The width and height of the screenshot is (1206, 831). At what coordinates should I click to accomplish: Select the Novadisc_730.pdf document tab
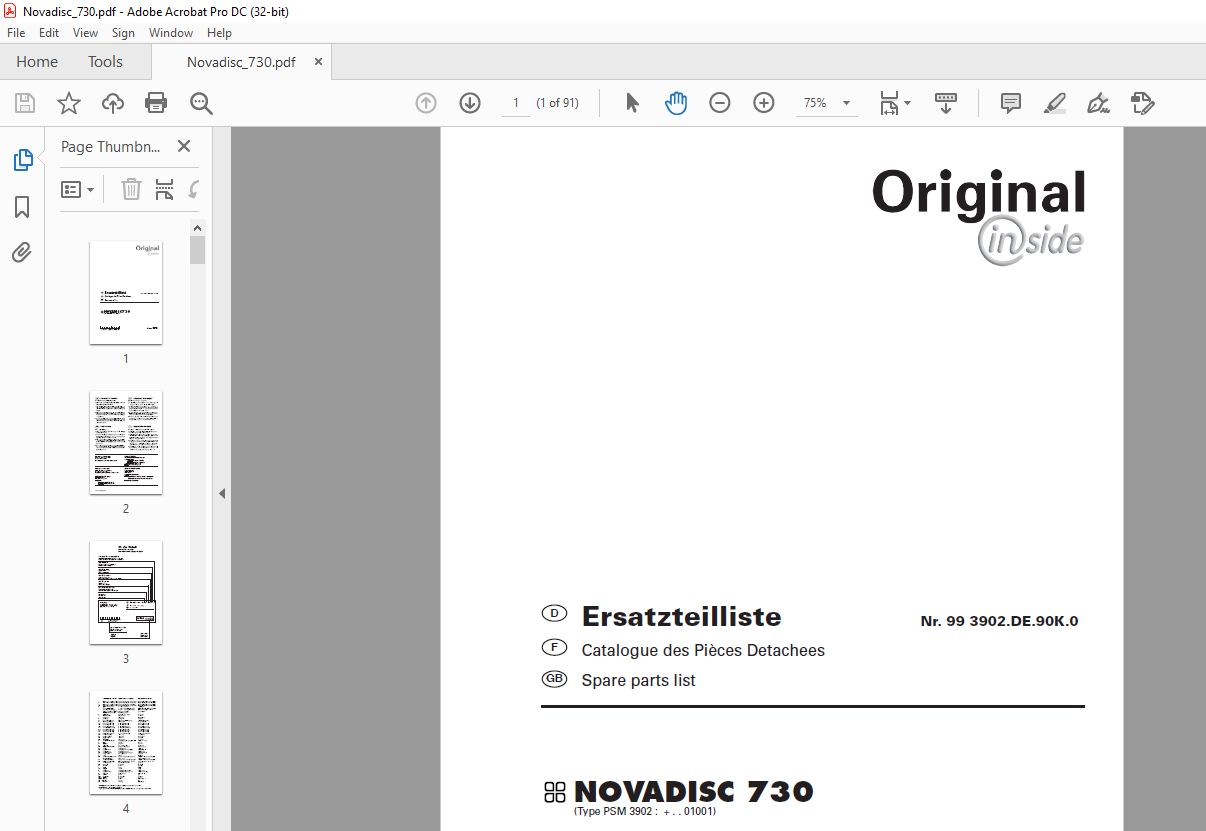[x=241, y=62]
